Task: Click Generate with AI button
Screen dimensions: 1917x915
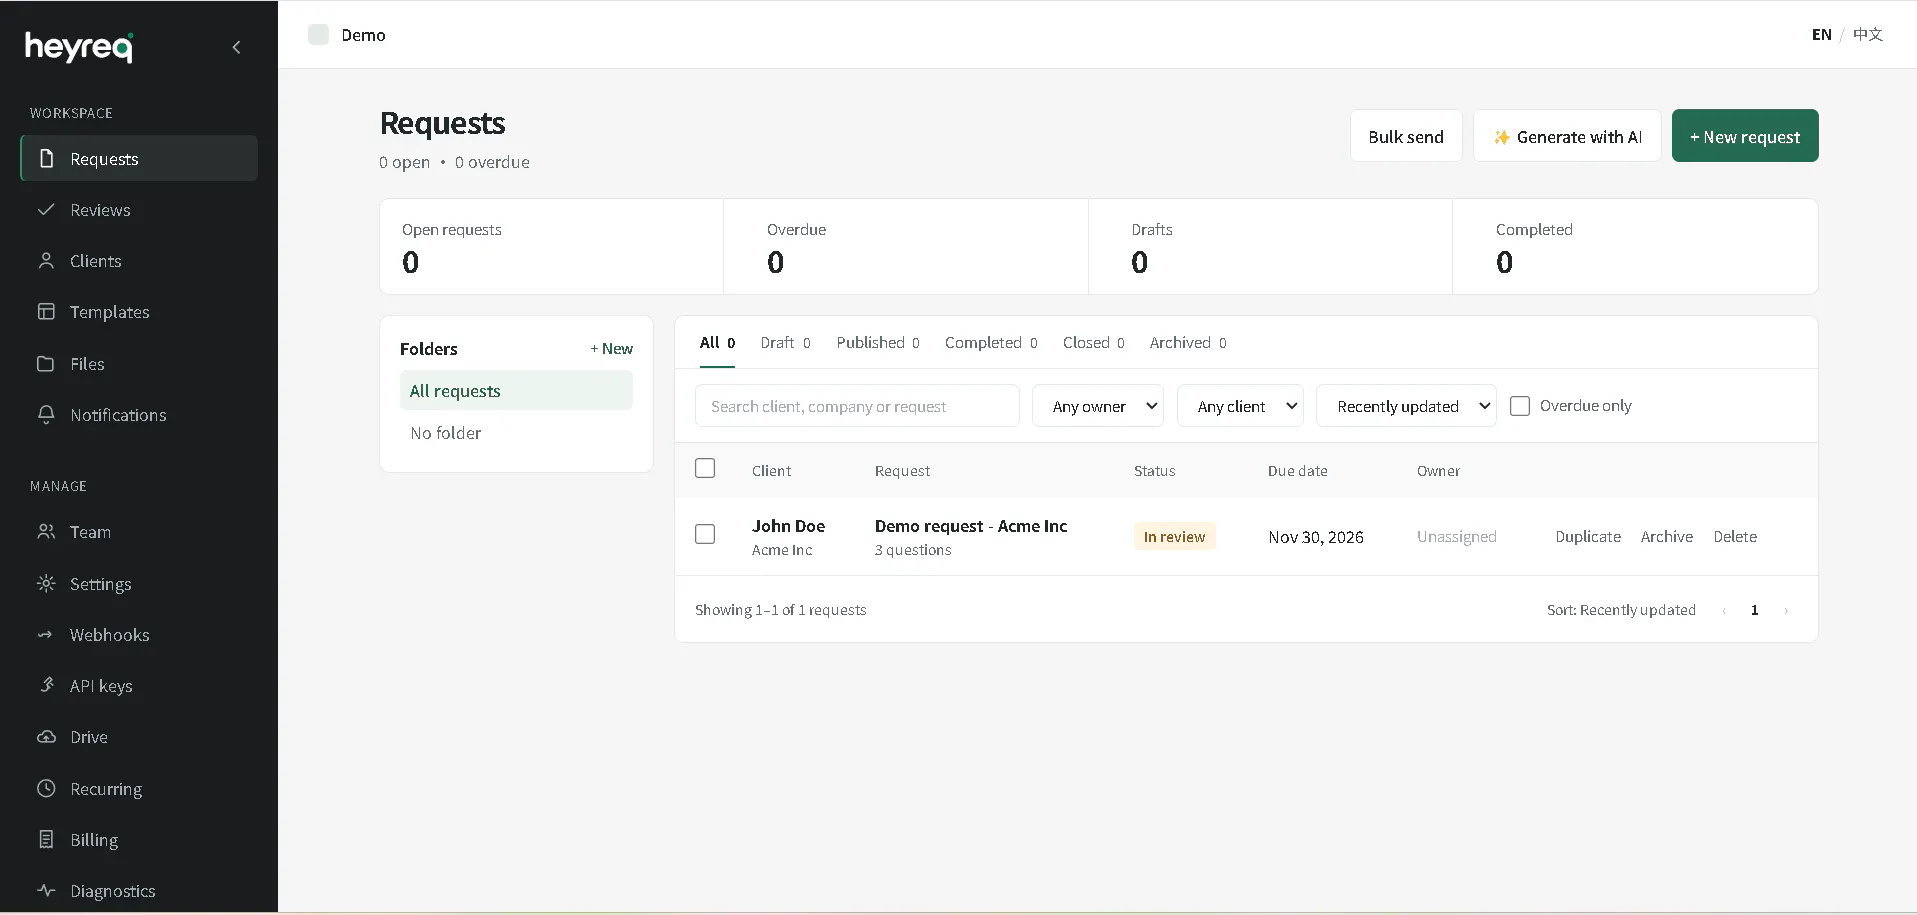Action: click(1567, 136)
